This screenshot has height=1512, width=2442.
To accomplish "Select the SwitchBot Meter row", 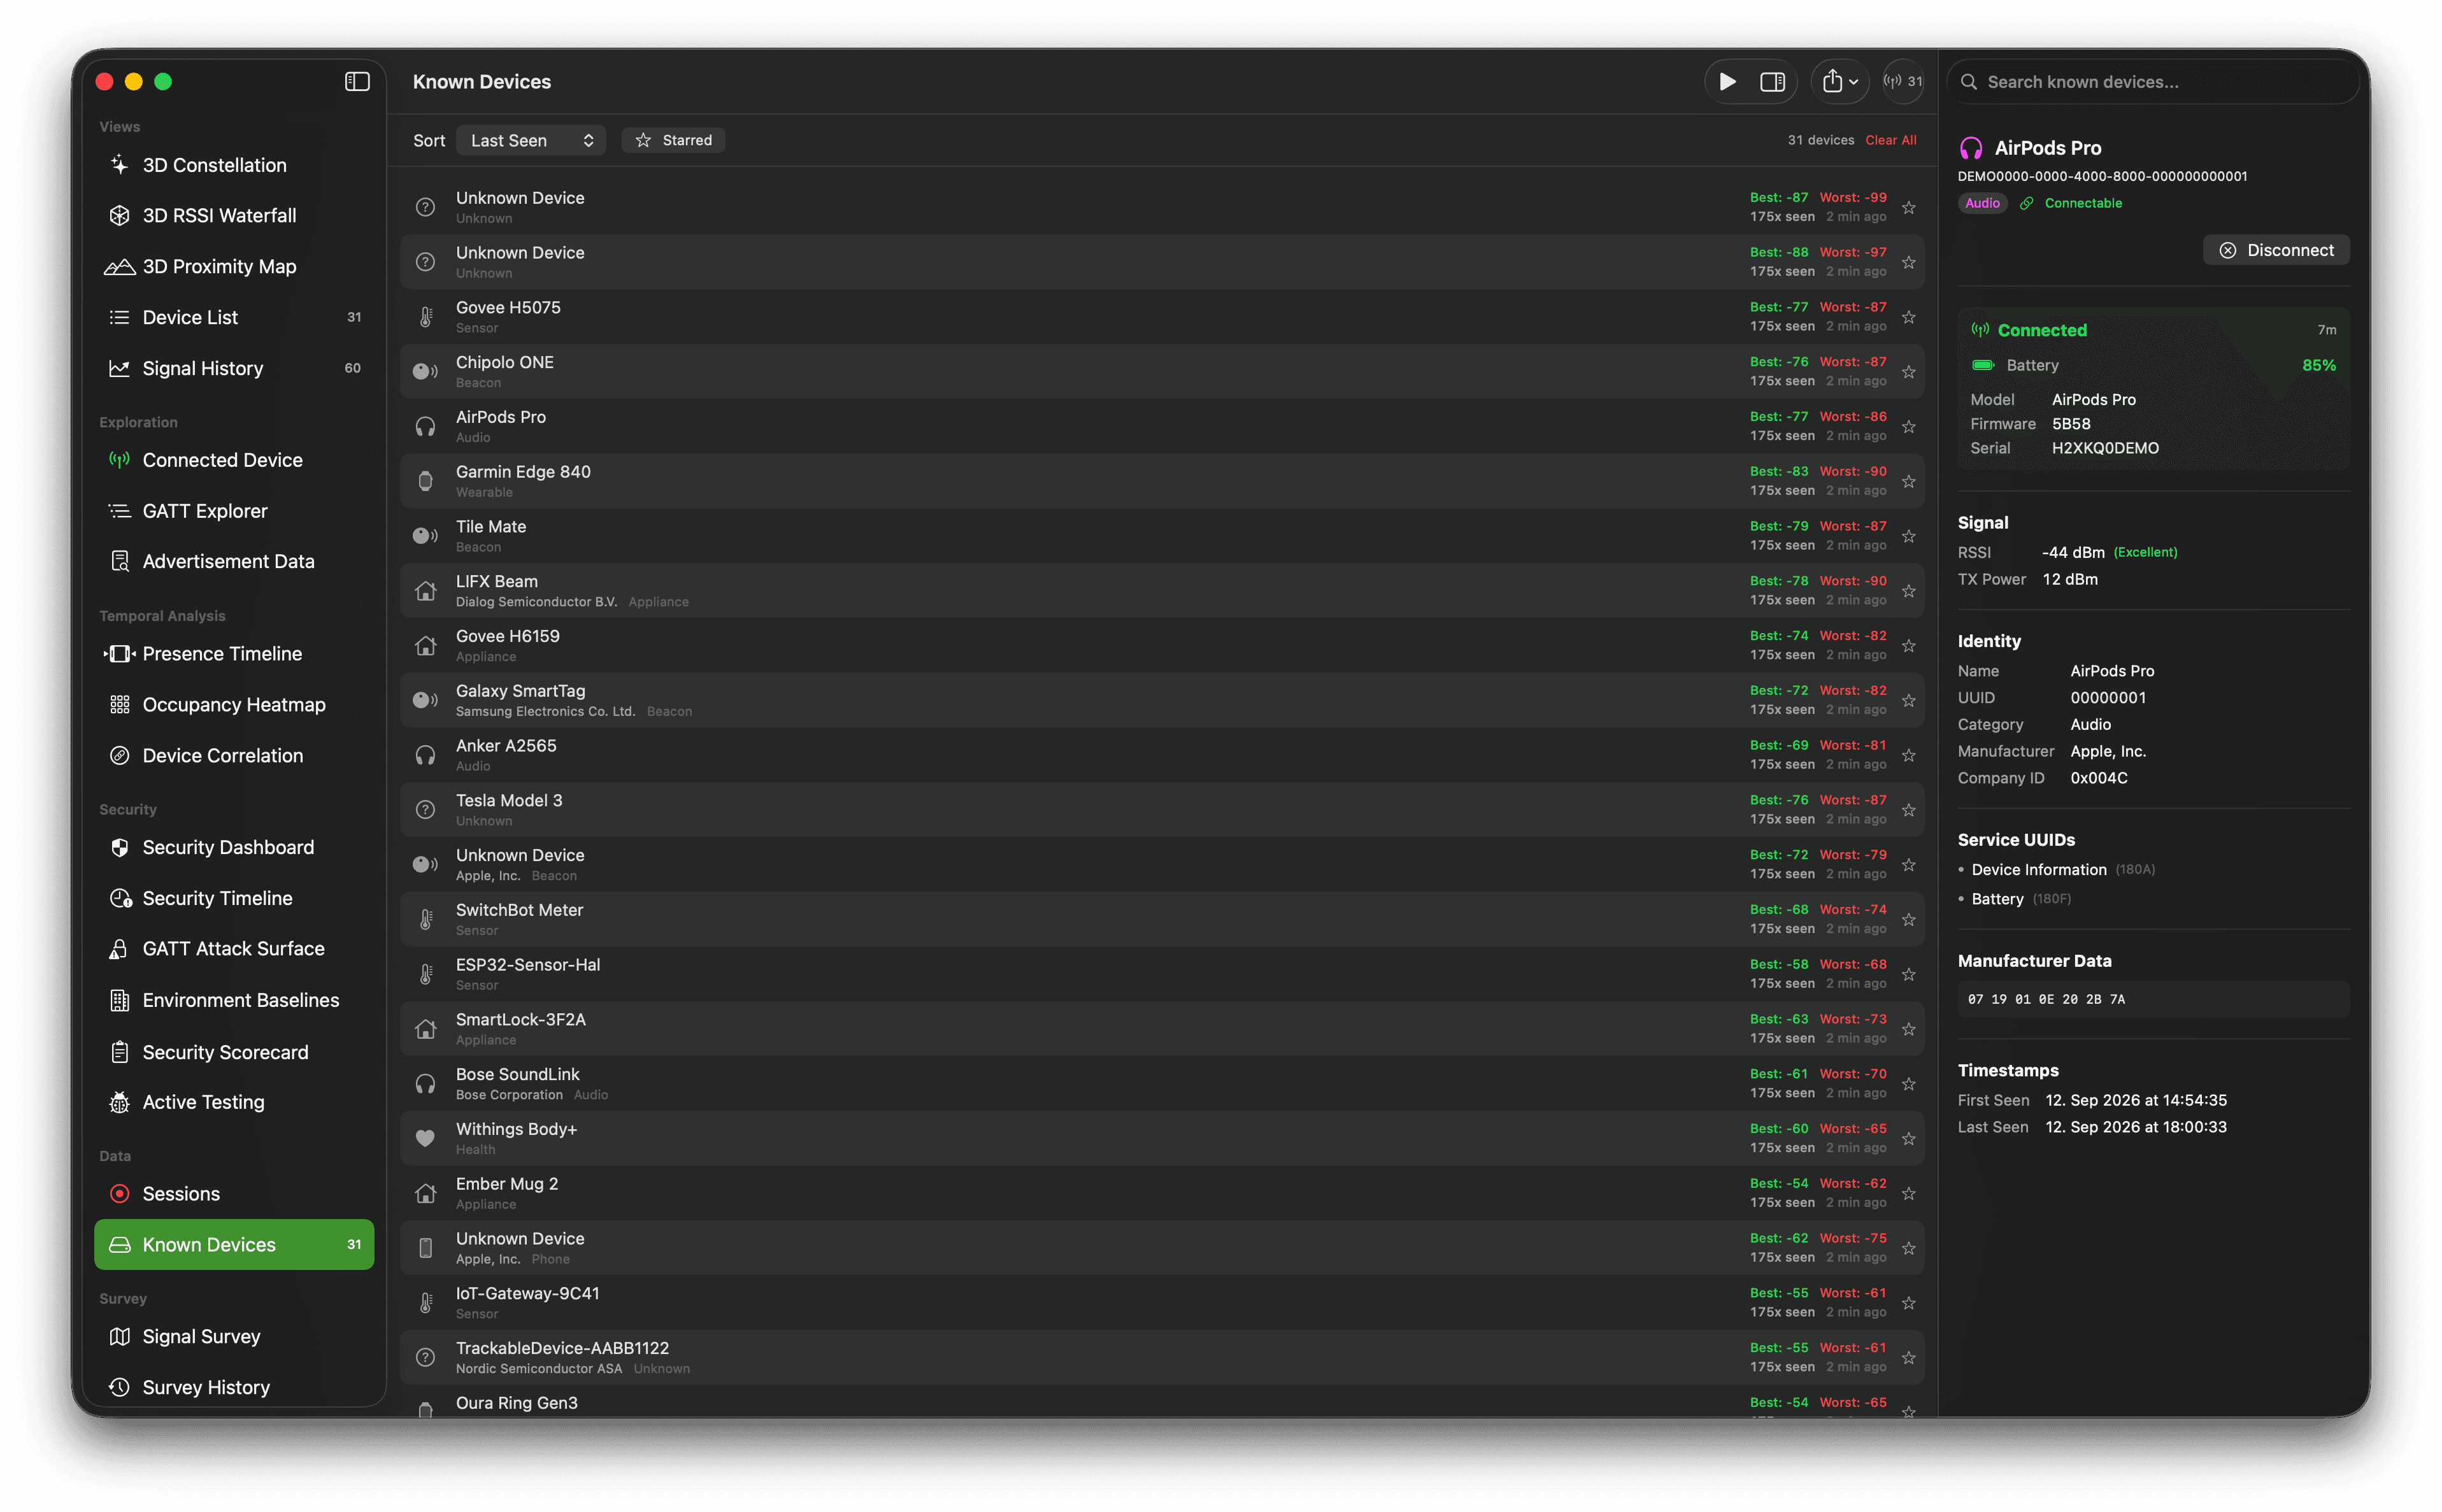I will point(1162,920).
